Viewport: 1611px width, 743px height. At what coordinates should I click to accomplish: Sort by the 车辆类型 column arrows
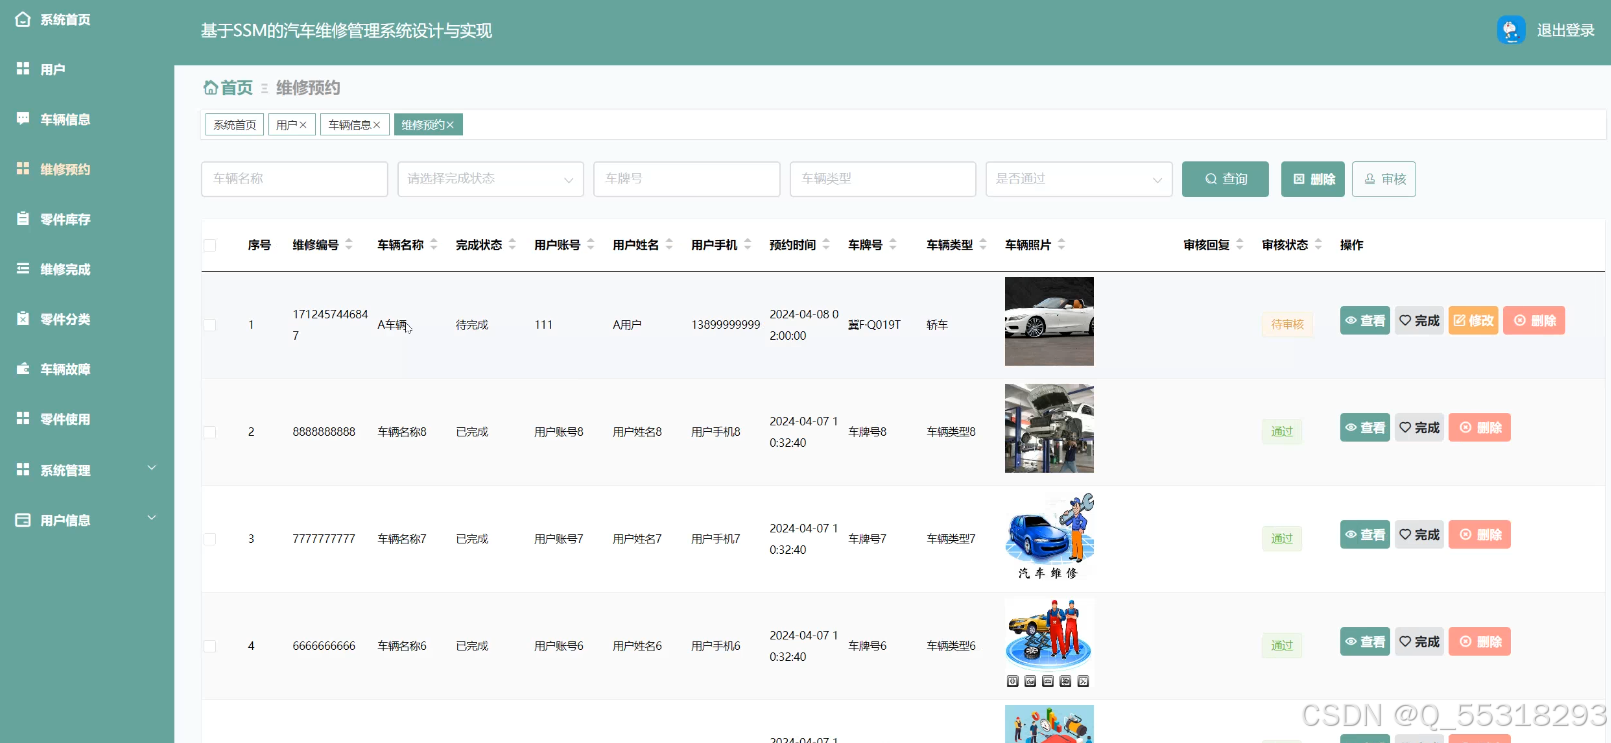(x=983, y=244)
